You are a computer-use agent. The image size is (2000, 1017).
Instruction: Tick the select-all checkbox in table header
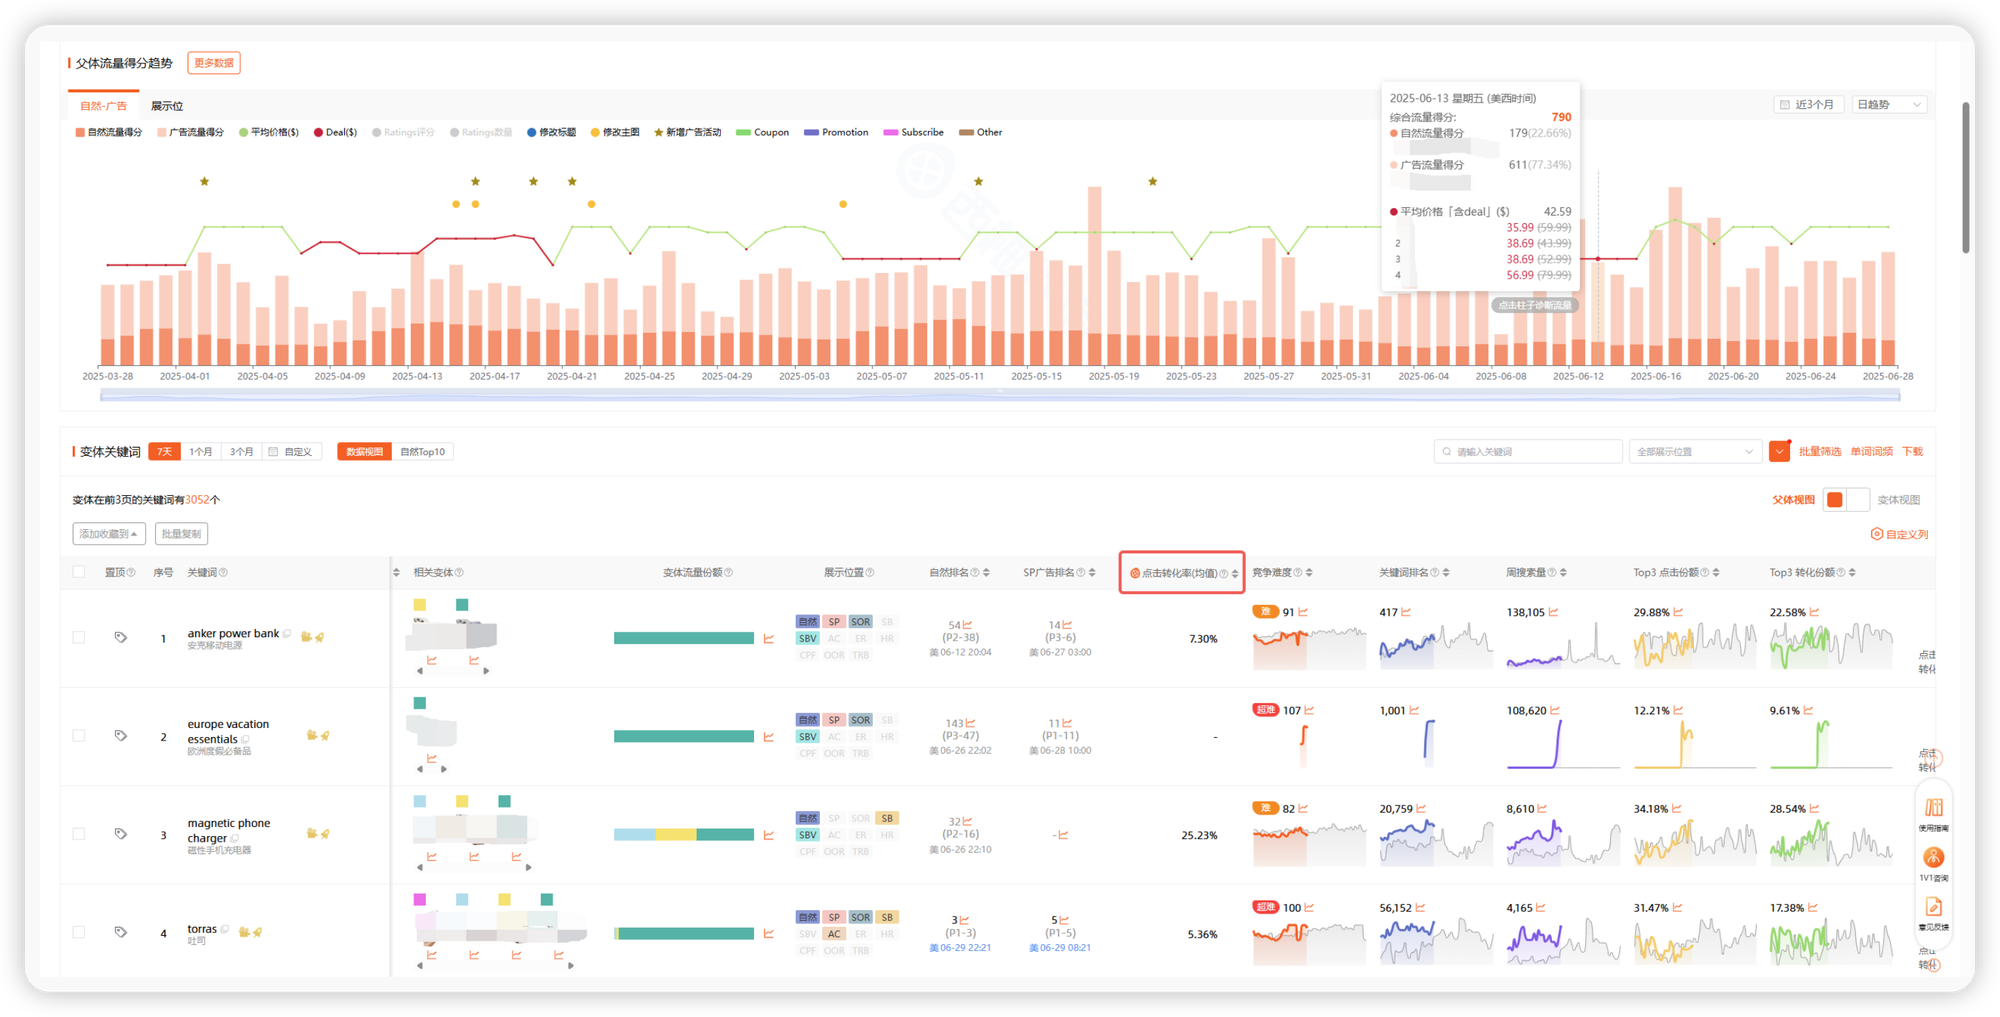click(x=79, y=572)
